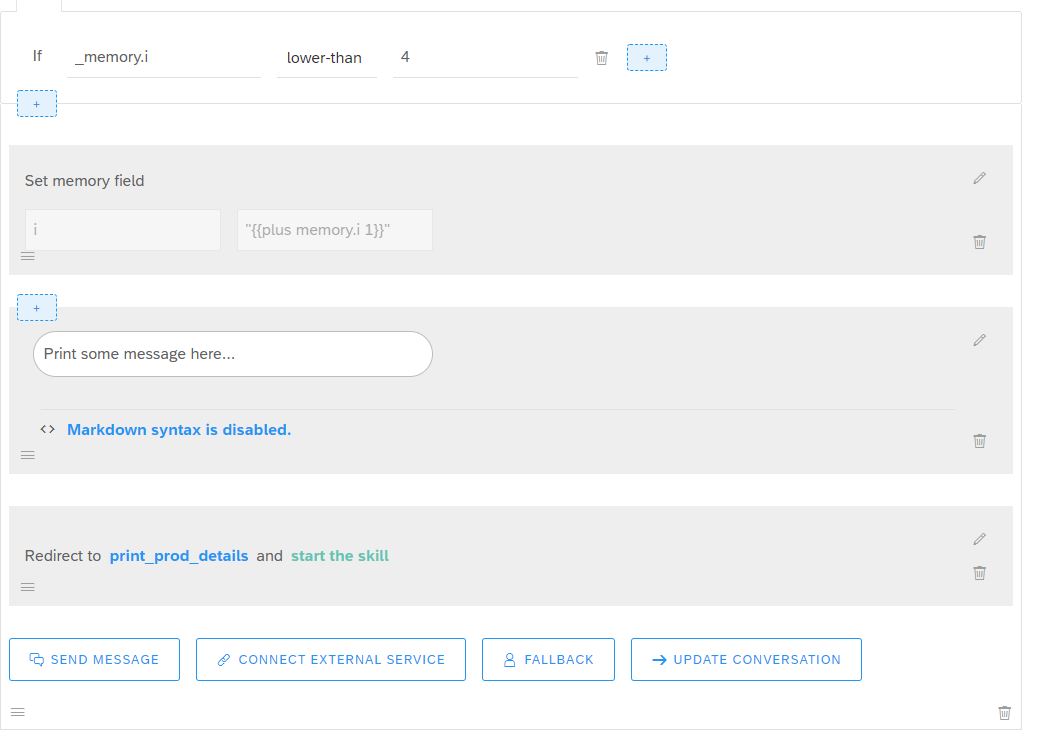
Task: Add condition with plus next to value 4
Action: click(x=647, y=58)
